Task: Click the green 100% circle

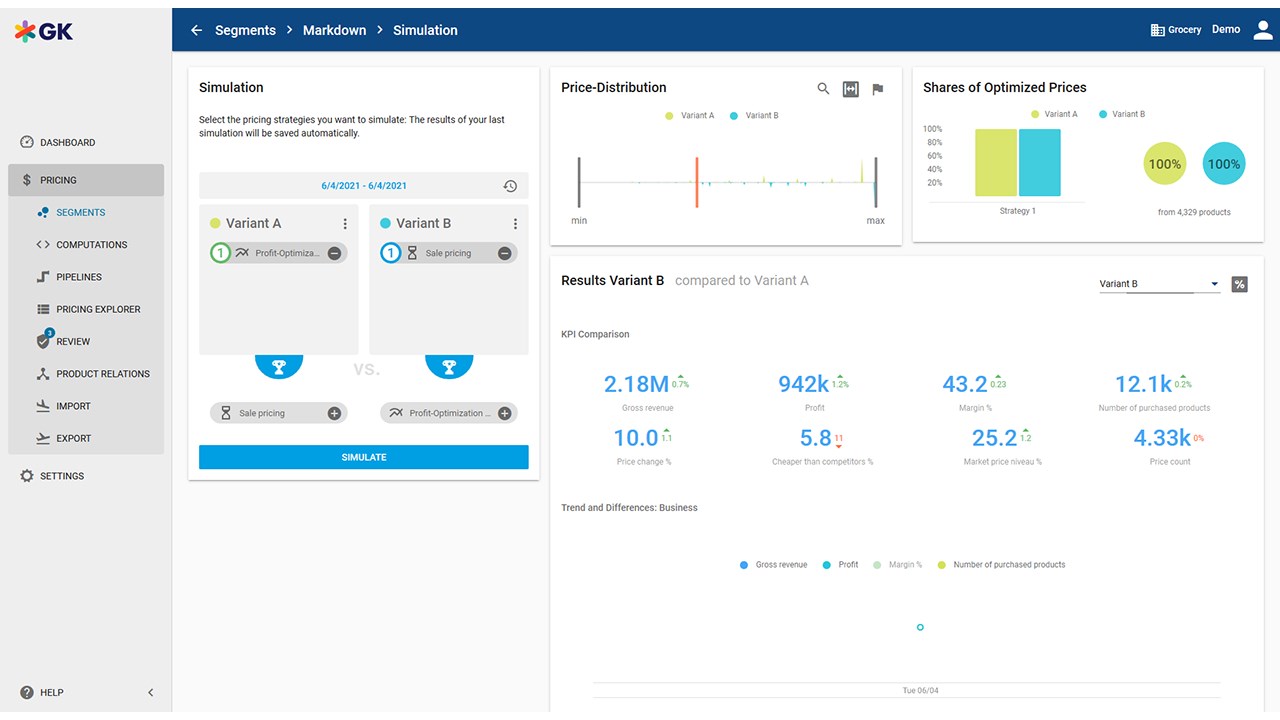Action: [1164, 164]
